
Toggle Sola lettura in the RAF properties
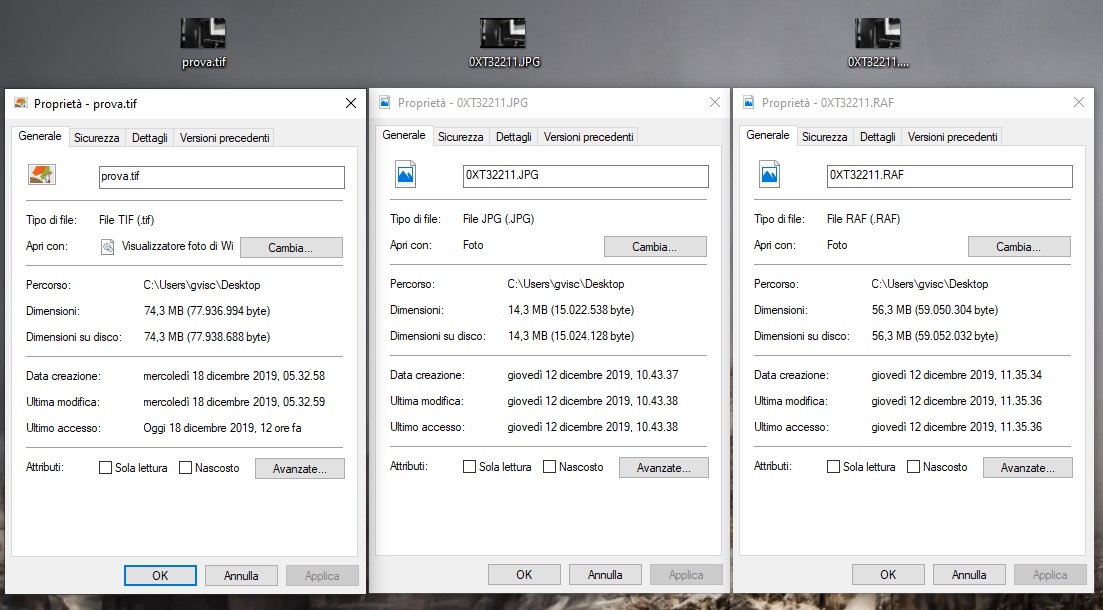834,467
